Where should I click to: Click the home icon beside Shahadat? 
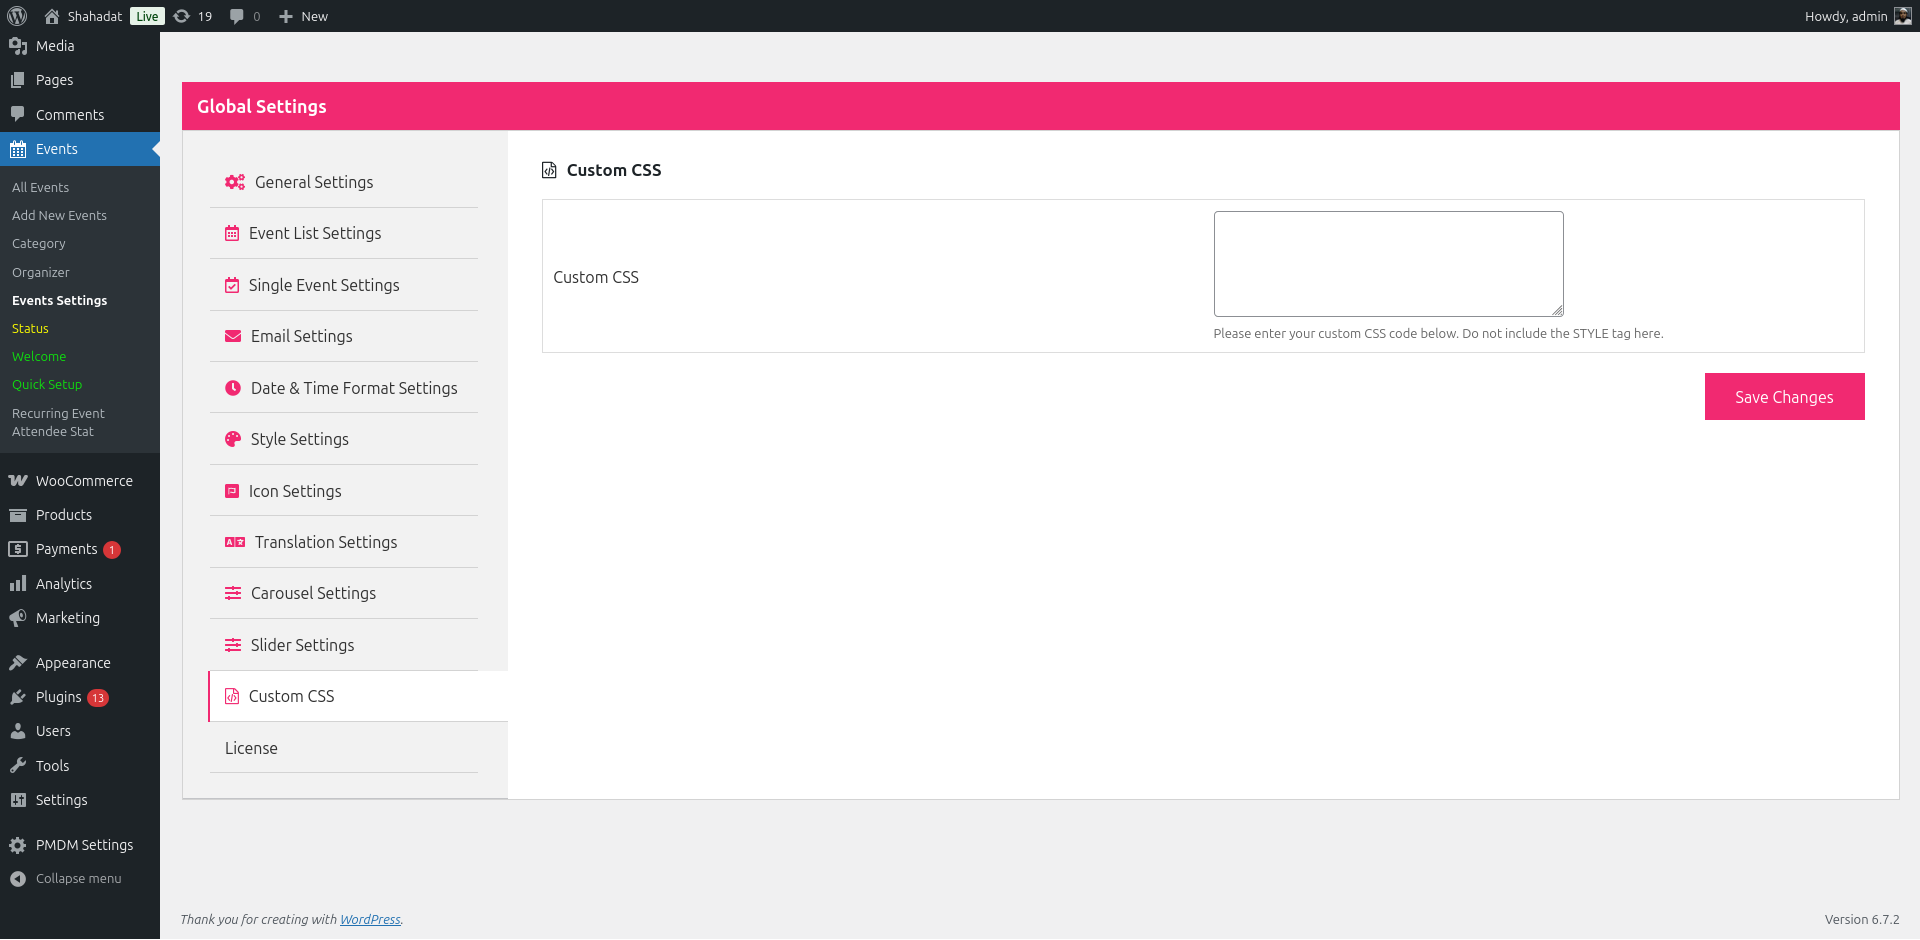coord(52,16)
